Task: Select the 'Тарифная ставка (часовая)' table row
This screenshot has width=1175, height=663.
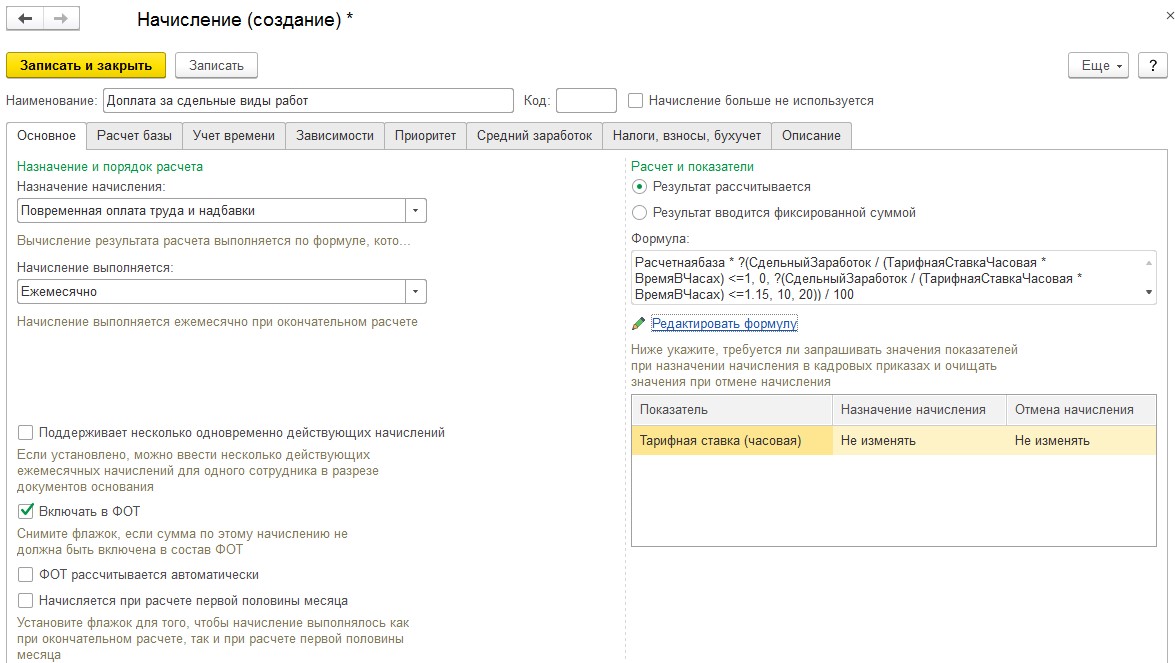Action: click(731, 440)
